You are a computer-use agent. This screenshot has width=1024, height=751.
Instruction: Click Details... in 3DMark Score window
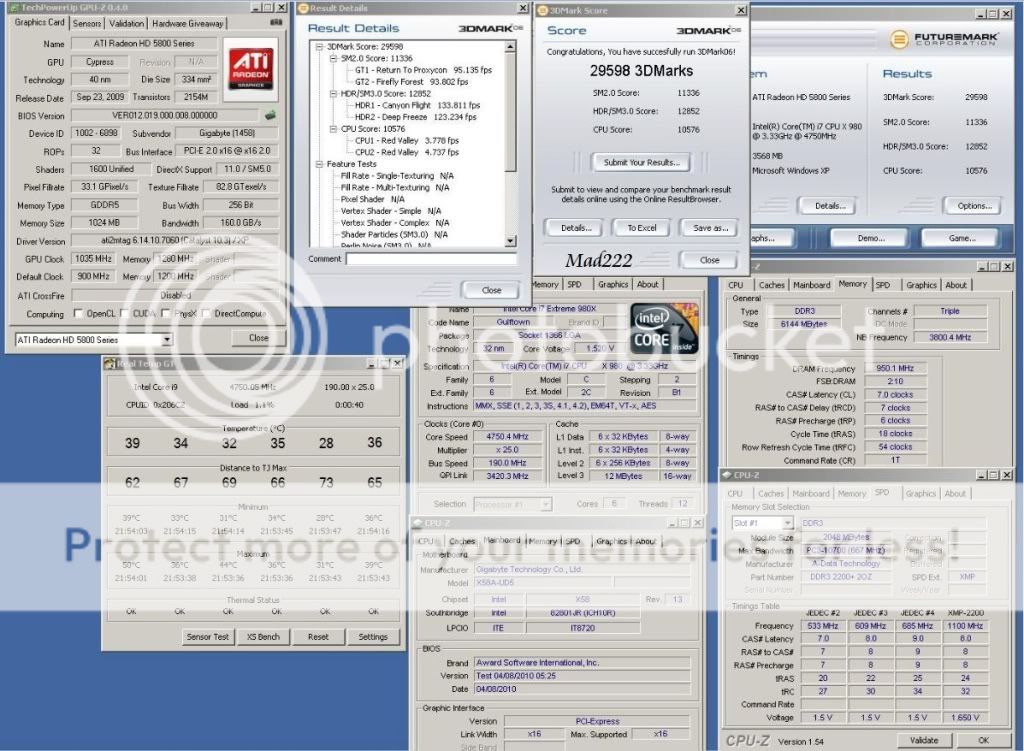point(576,228)
